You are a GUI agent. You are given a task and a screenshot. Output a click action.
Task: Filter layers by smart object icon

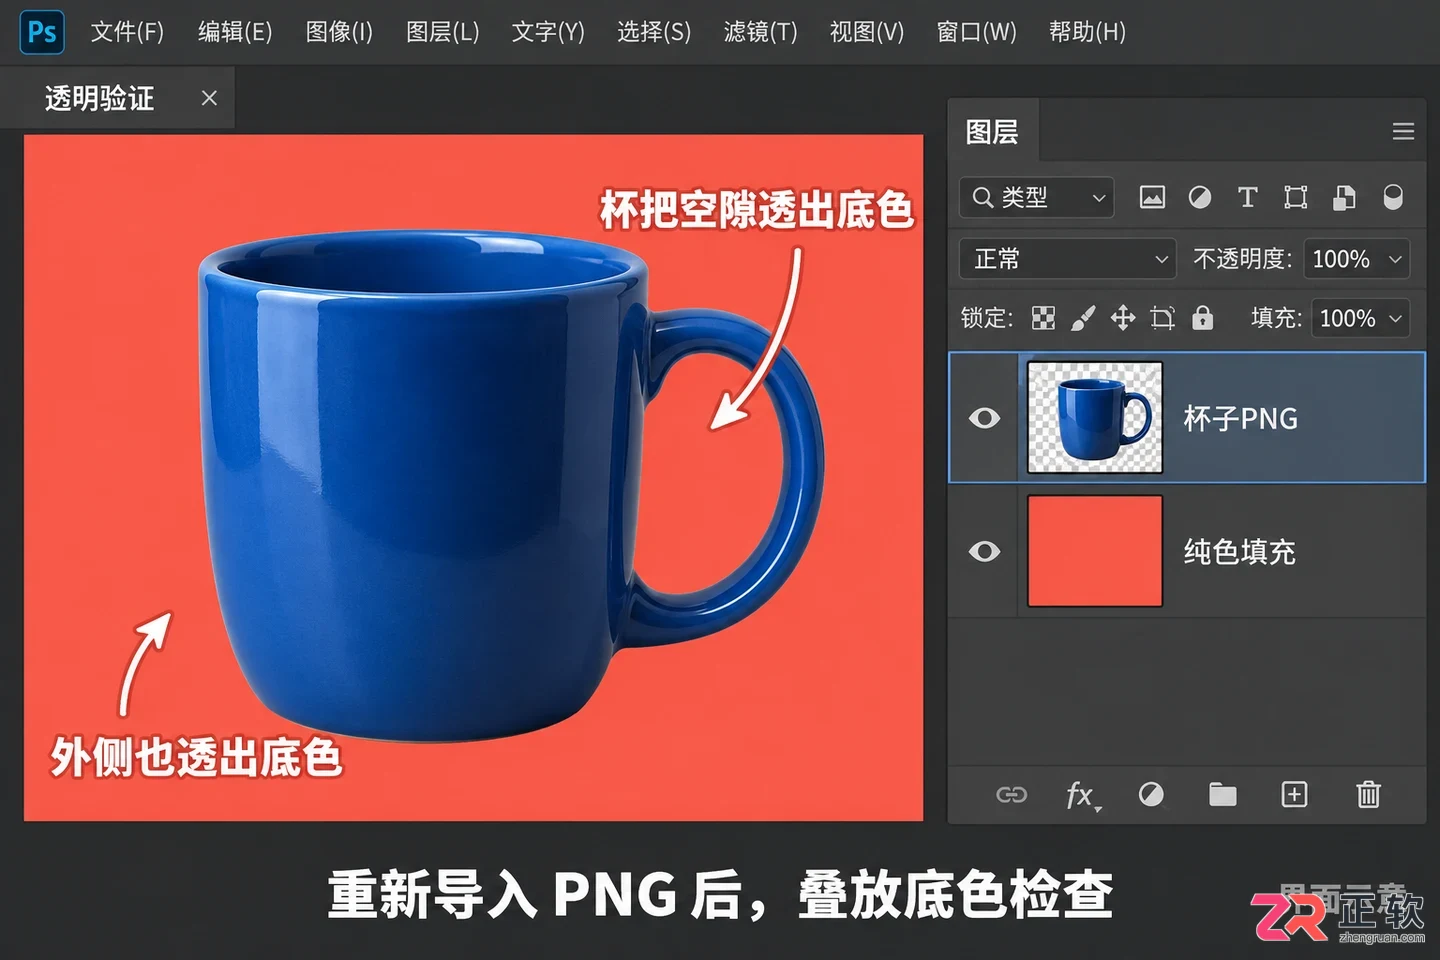click(x=1344, y=197)
